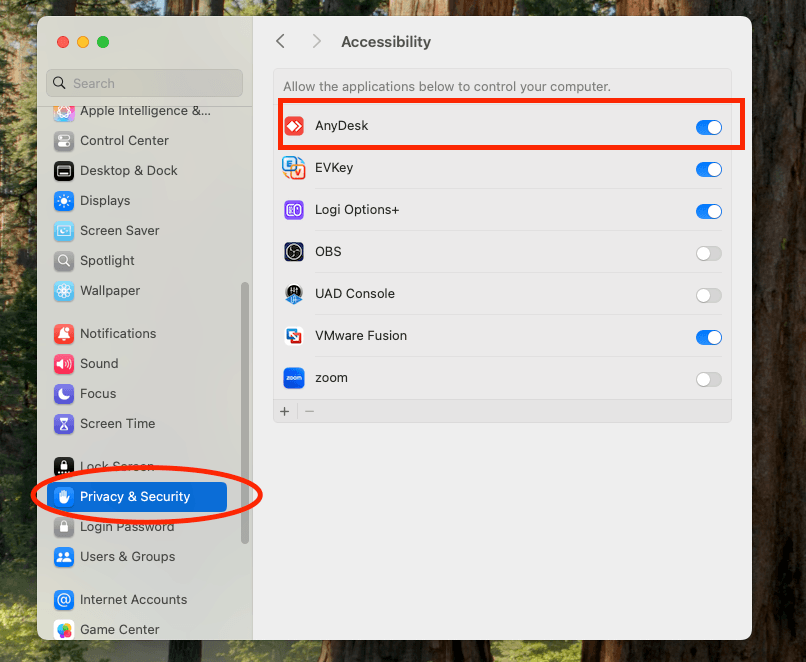Click the Search settings field
The width and height of the screenshot is (806, 662).
pyautogui.click(x=145, y=83)
